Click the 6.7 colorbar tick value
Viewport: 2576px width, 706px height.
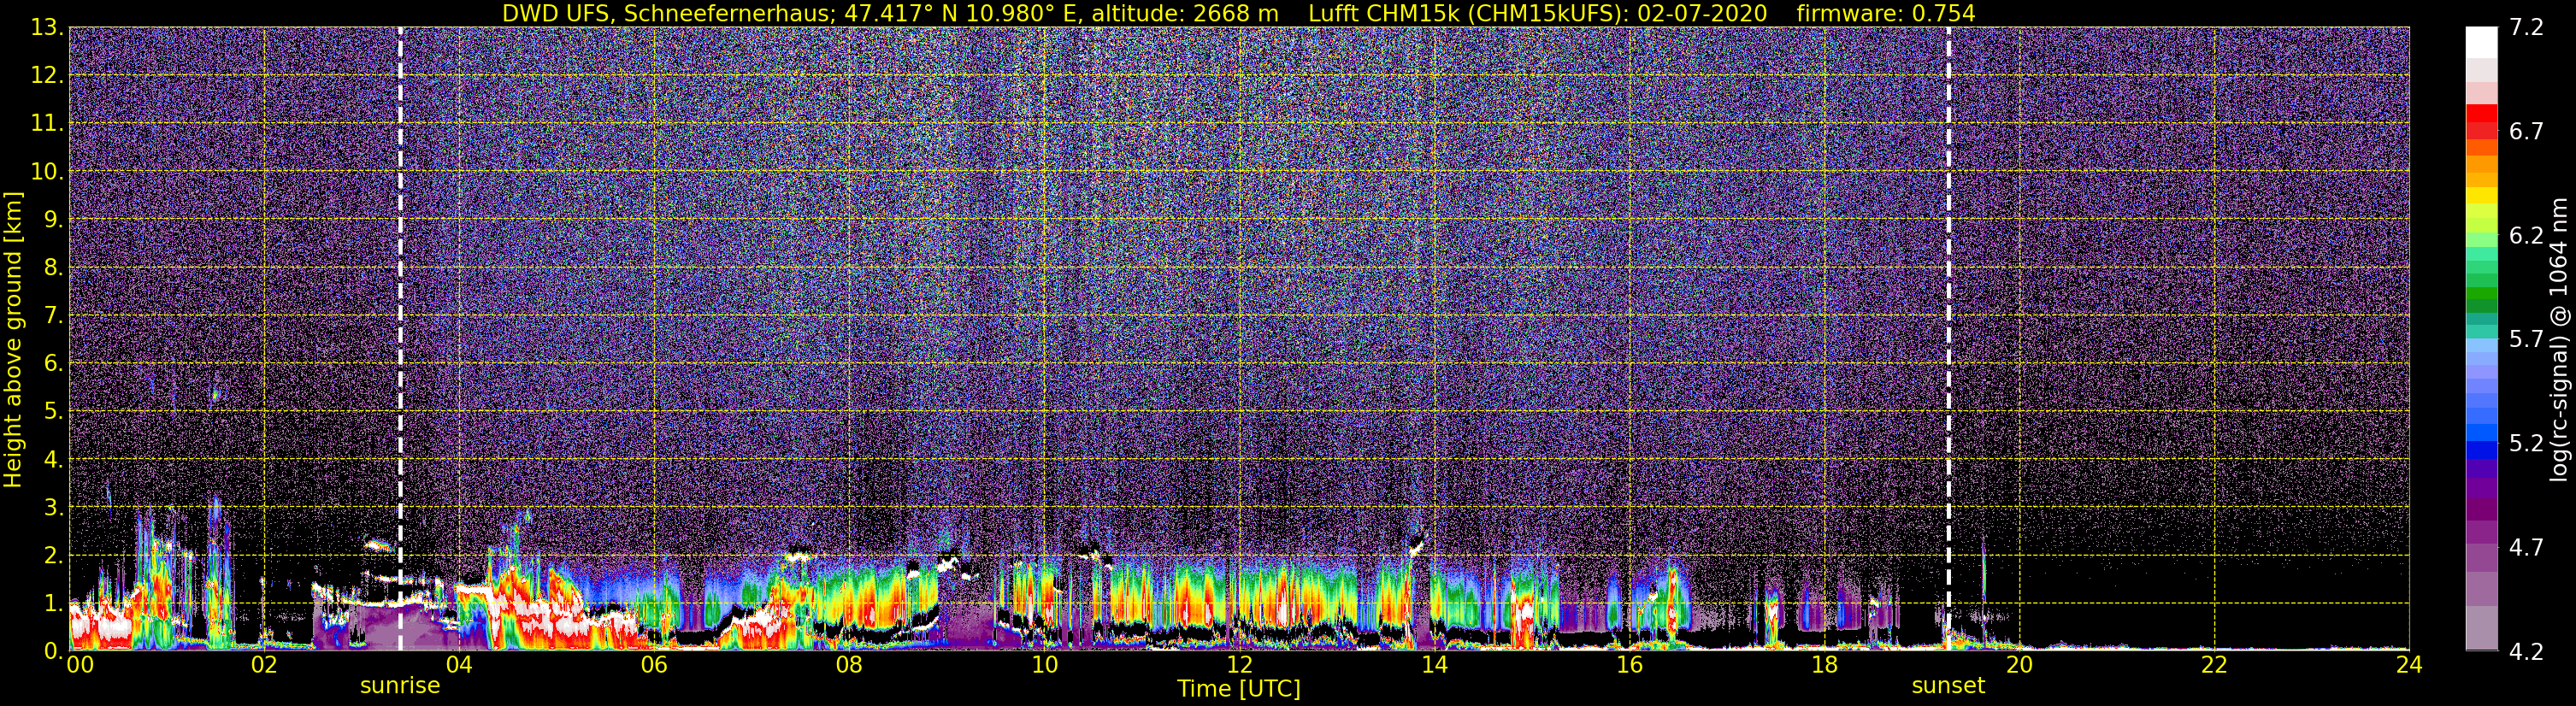tap(2526, 131)
